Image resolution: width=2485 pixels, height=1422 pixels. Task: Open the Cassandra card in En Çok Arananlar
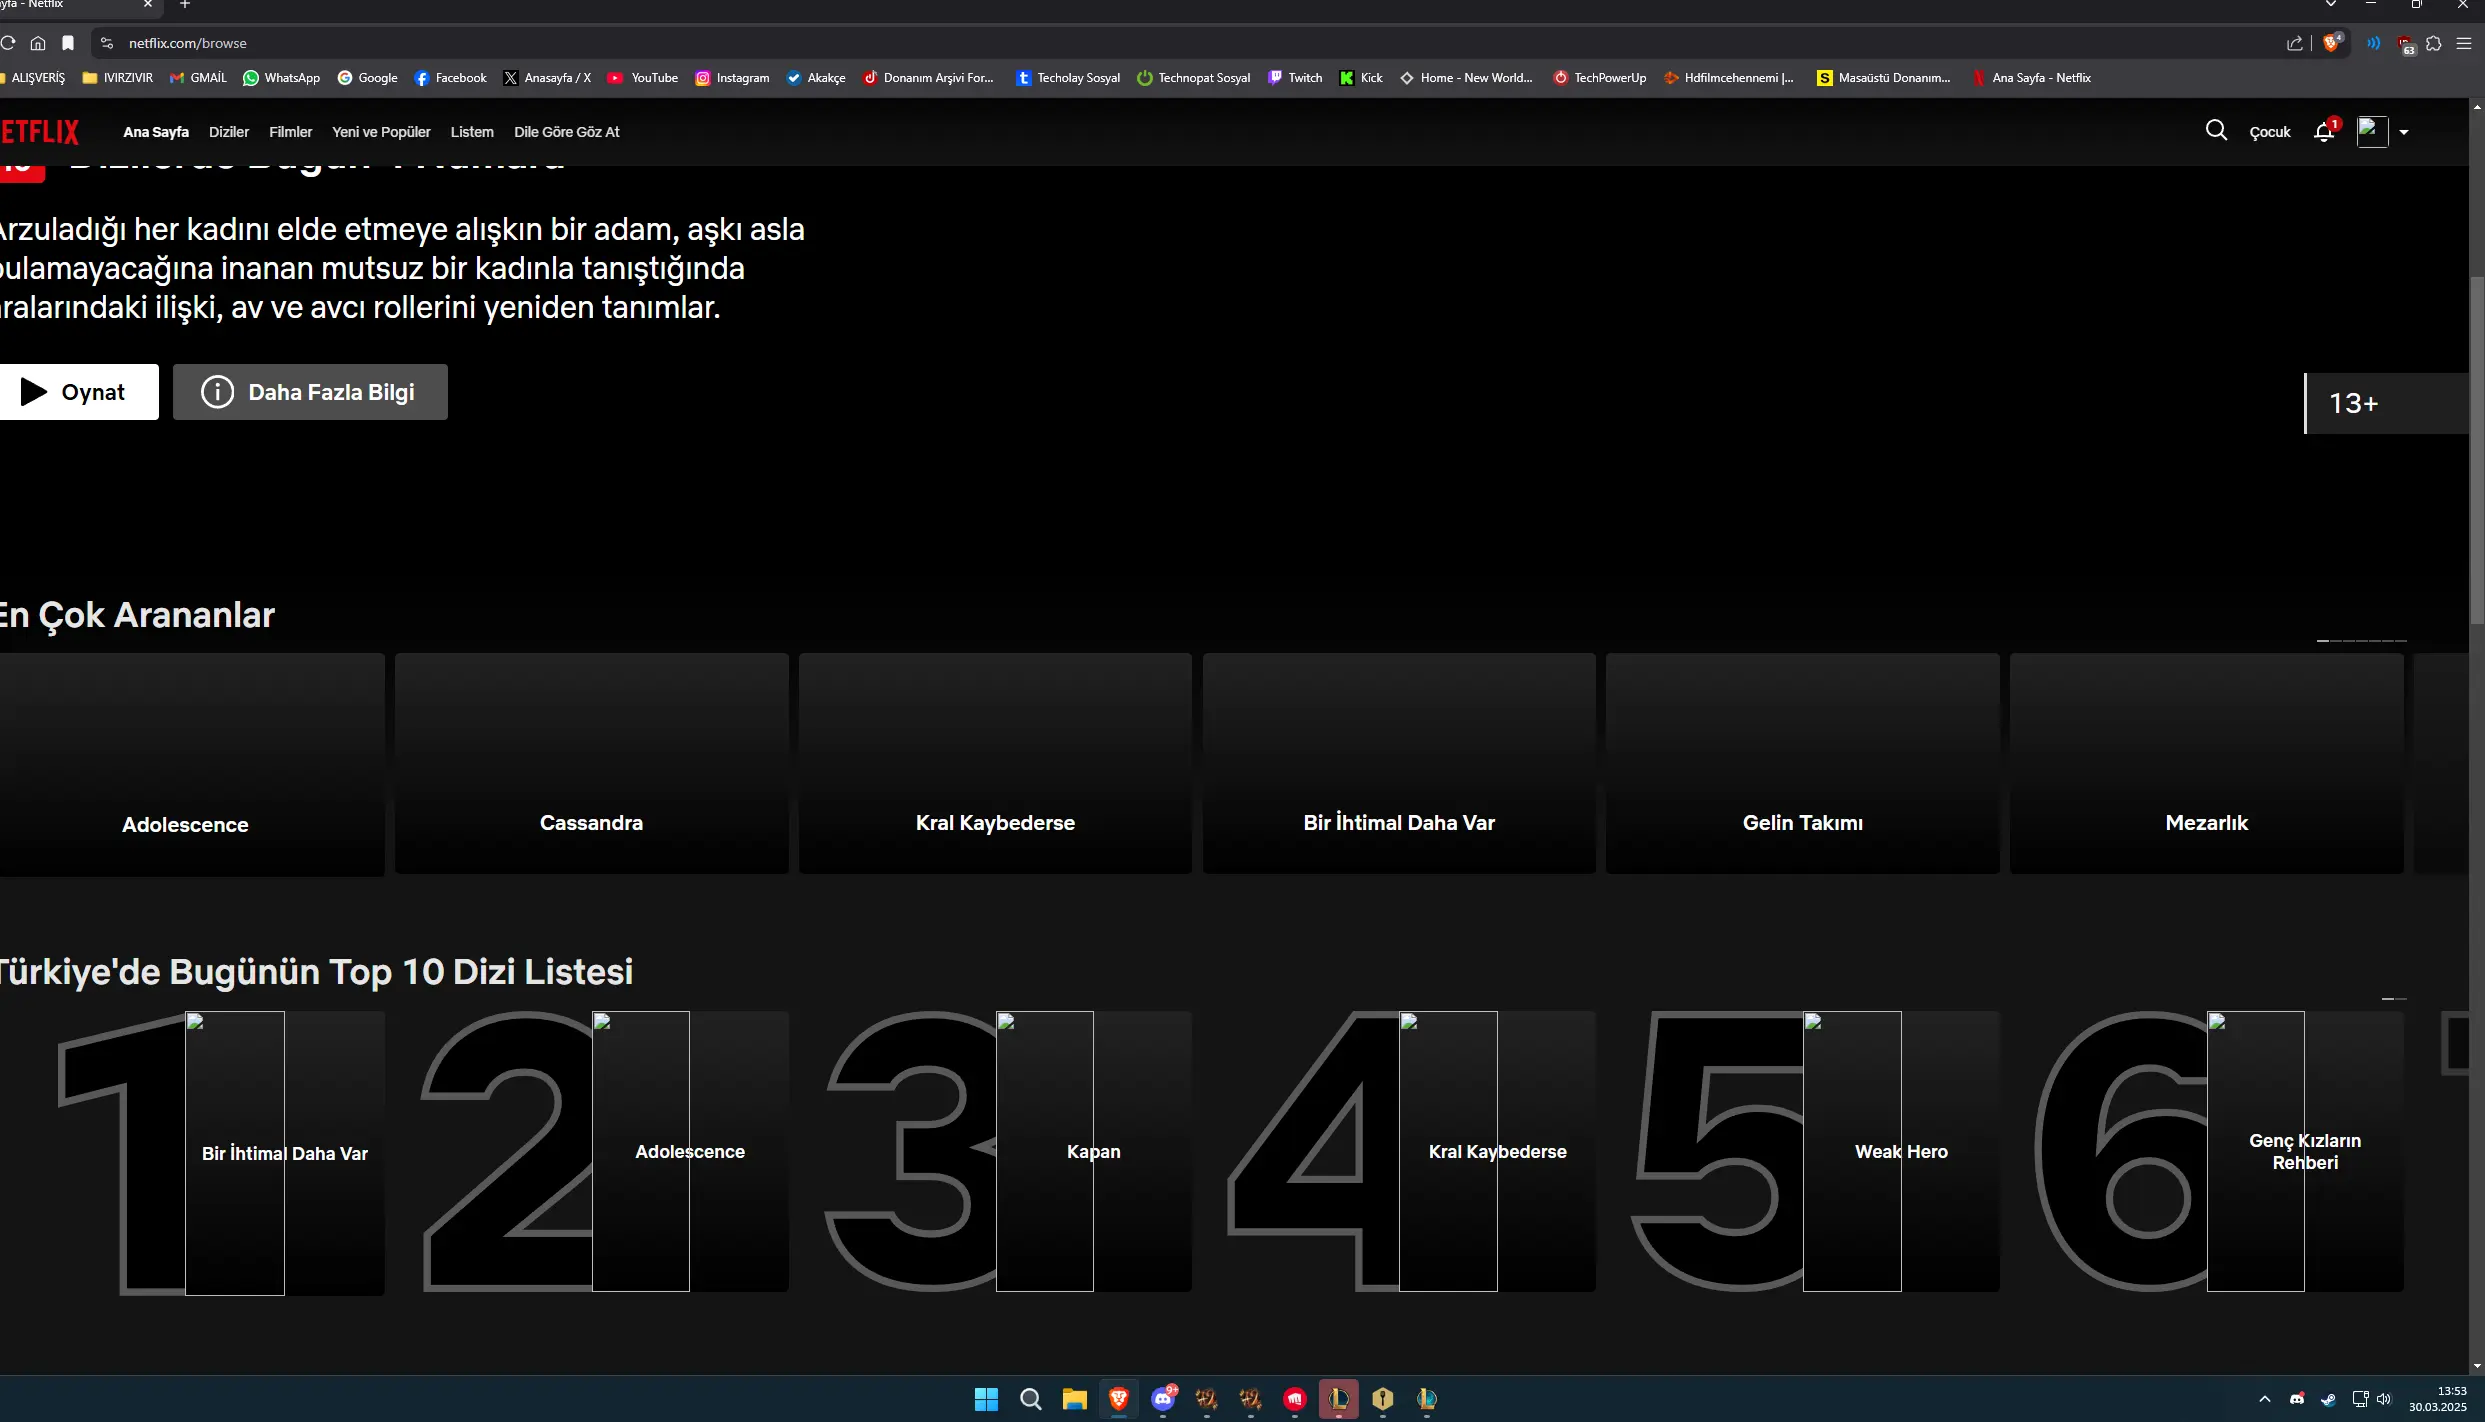click(x=591, y=764)
